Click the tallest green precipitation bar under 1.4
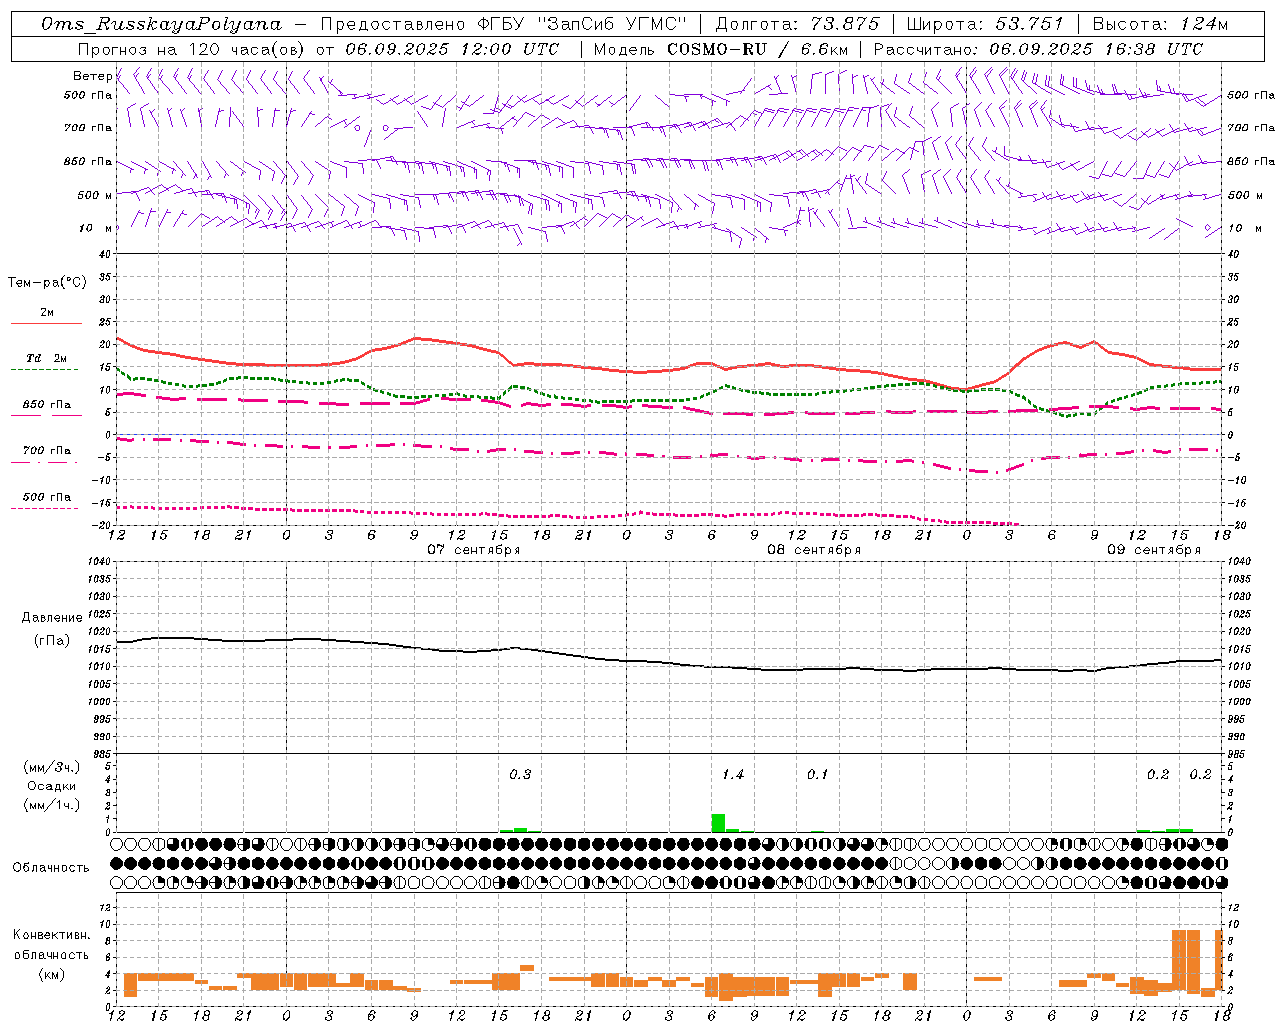This screenshot has height=1024, width=1280. [718, 823]
